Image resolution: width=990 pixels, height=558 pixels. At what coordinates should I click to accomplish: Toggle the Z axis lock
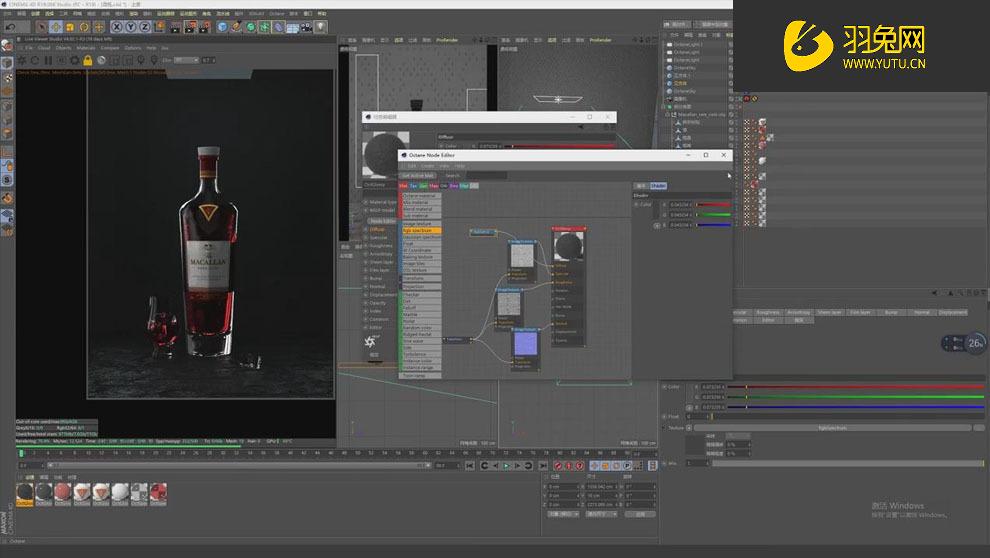click(x=145, y=27)
